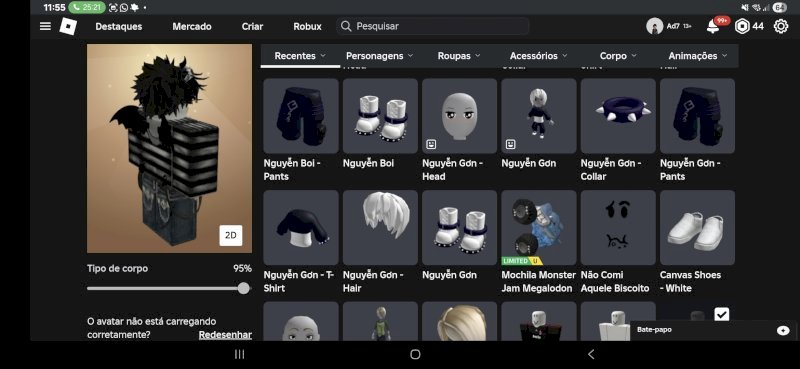The height and width of the screenshot is (369, 800).
Task: Open the hamburger navigation menu
Action: [45, 26]
